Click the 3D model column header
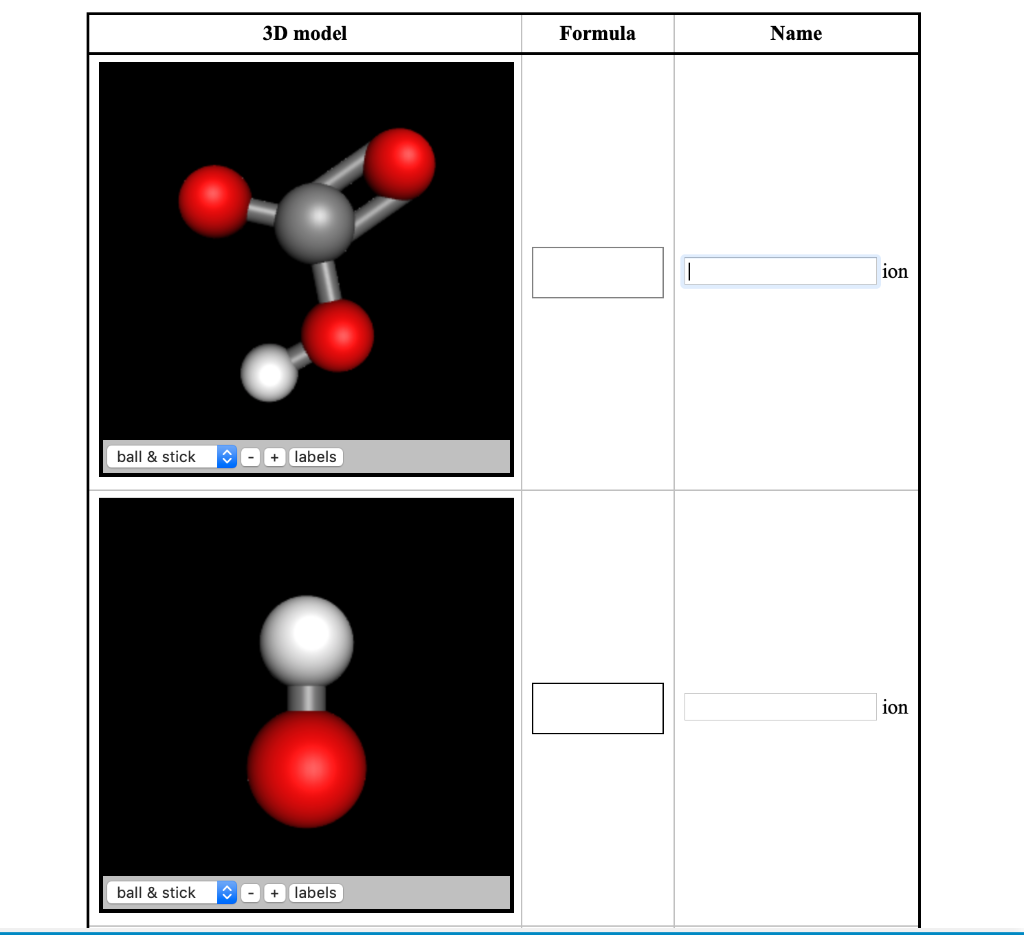This screenshot has width=1024, height=935. (x=304, y=33)
